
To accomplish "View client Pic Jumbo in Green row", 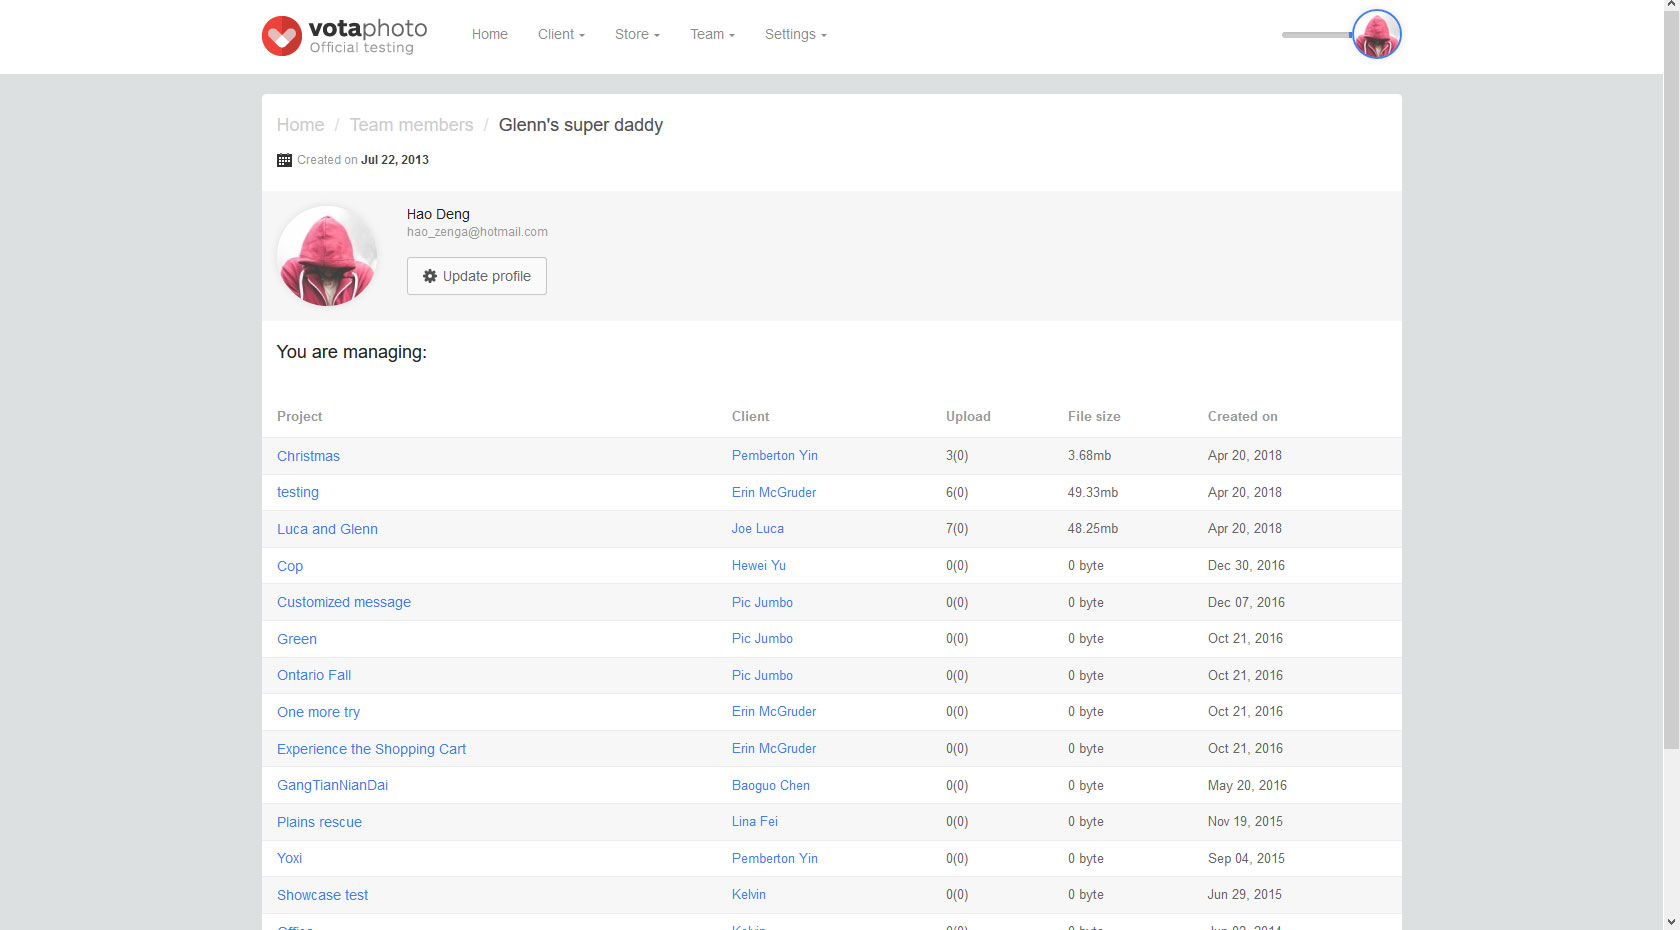I will pos(762,638).
